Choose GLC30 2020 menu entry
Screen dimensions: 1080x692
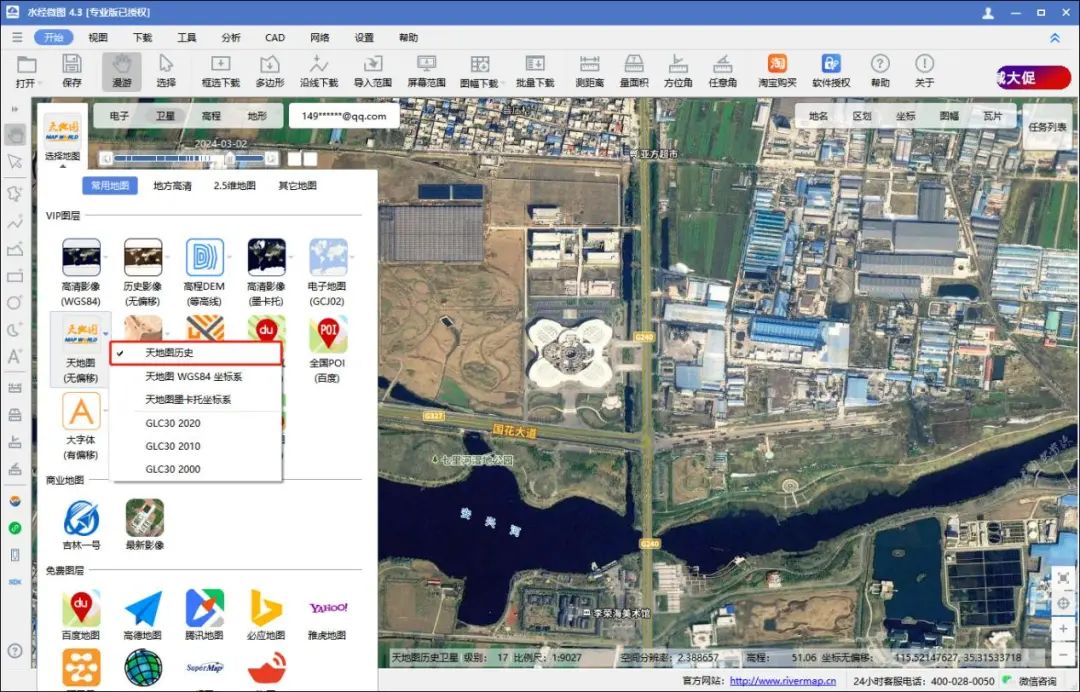(196, 423)
